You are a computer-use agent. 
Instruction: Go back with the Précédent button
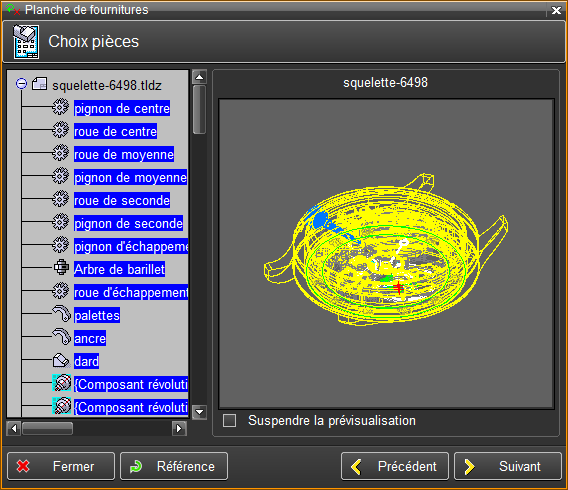(x=395, y=466)
